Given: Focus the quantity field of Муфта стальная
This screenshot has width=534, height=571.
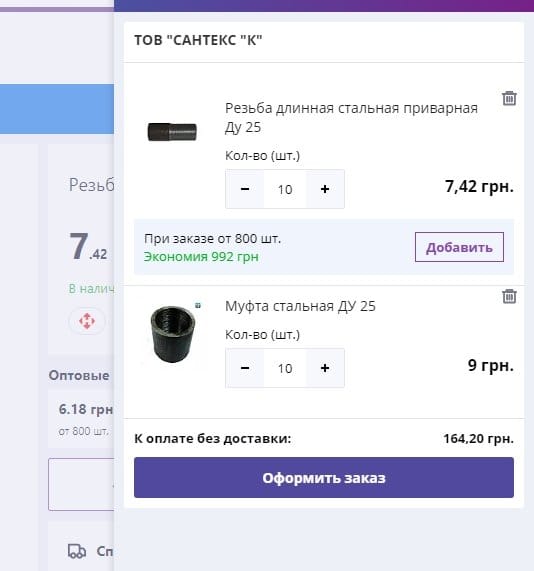Looking at the screenshot, I should click(x=285, y=368).
